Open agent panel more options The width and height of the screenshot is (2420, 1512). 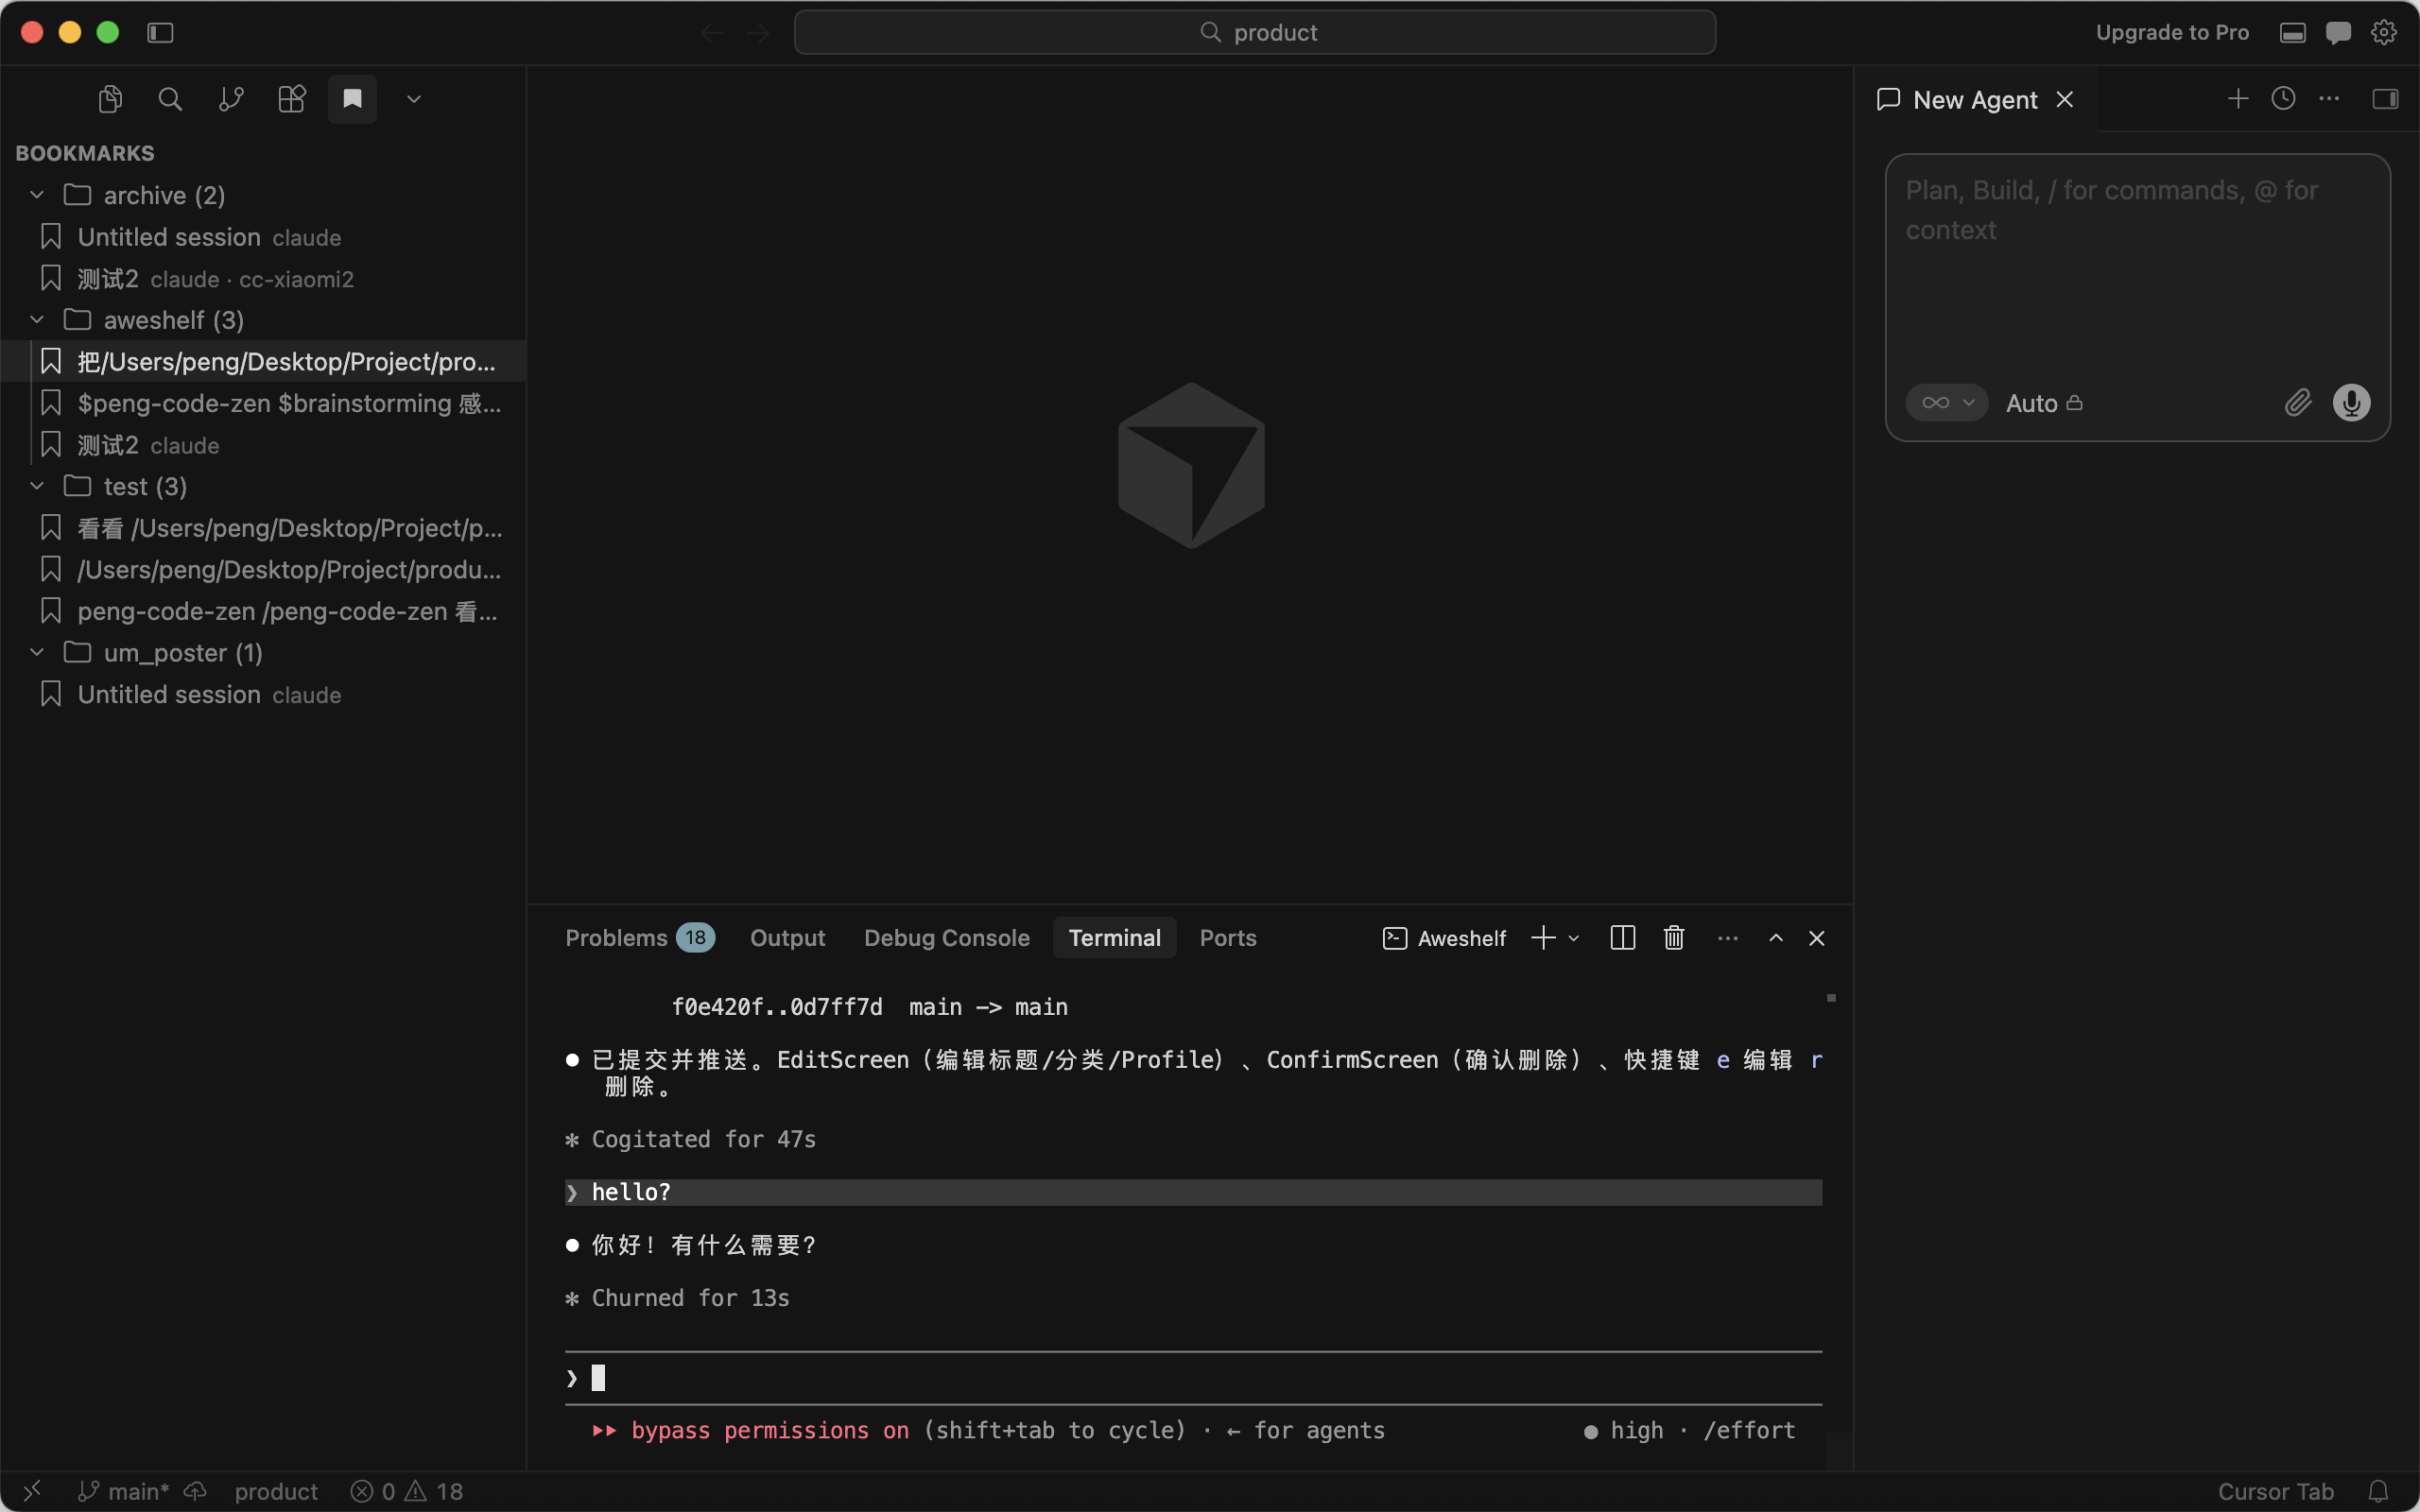pos(2329,98)
